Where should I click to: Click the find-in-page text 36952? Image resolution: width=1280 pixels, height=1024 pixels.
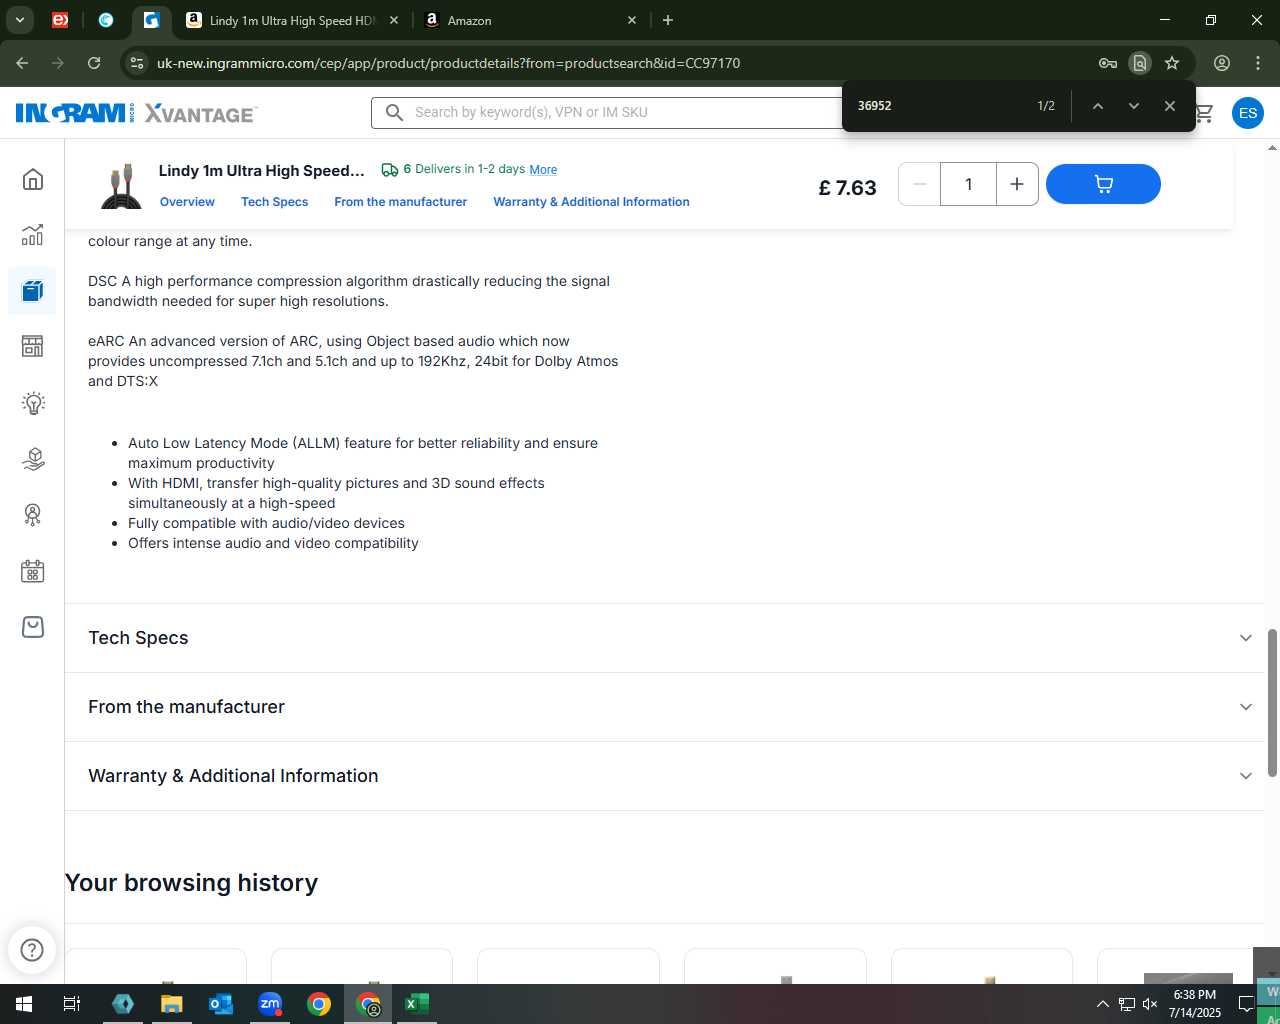[x=874, y=106]
